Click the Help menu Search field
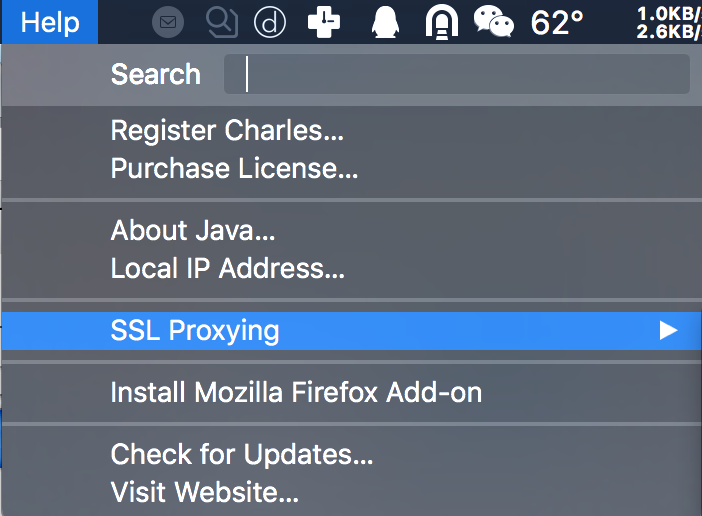 click(457, 75)
